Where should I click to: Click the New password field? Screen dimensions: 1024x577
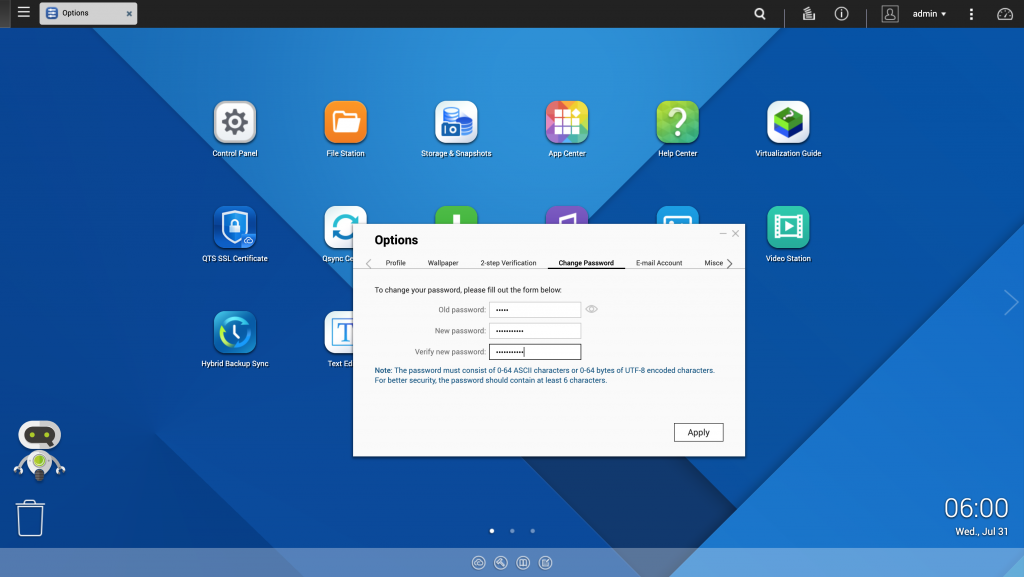tap(535, 331)
